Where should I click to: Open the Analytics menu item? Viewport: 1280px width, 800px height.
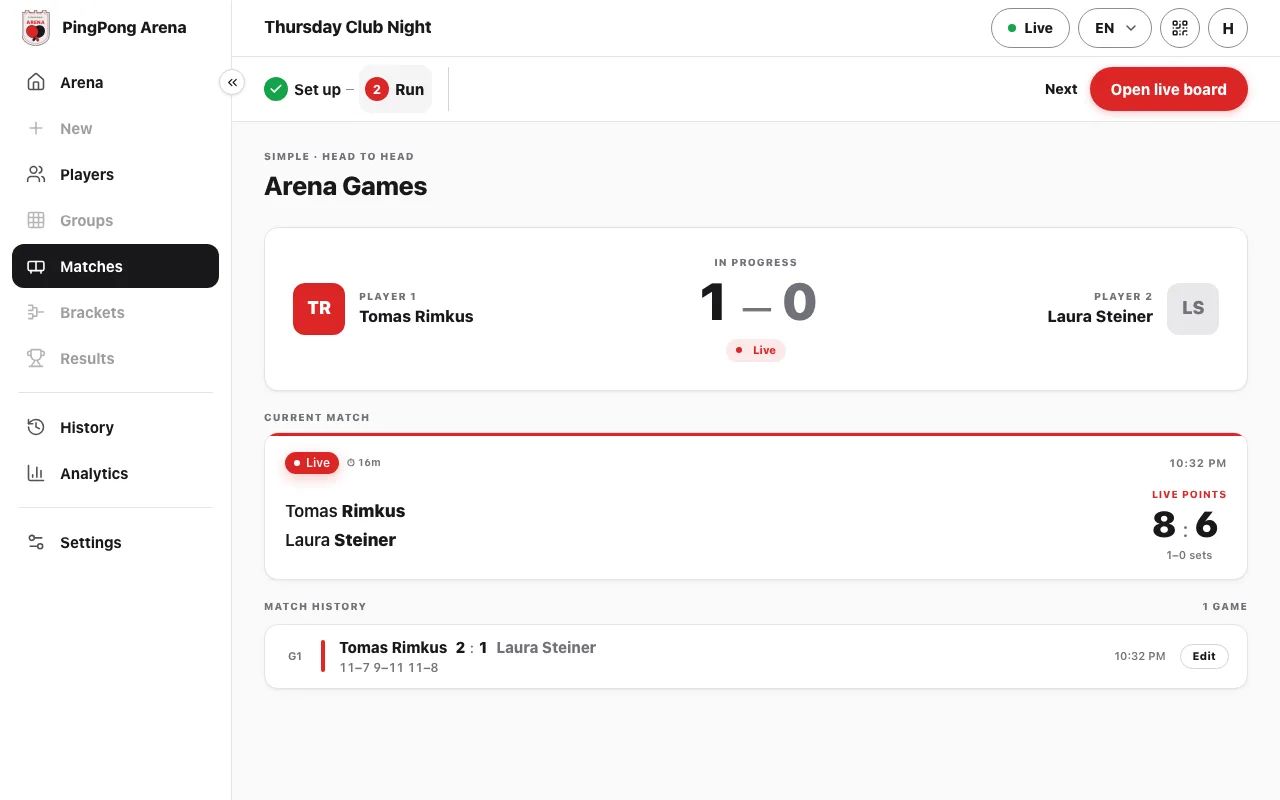coord(115,473)
